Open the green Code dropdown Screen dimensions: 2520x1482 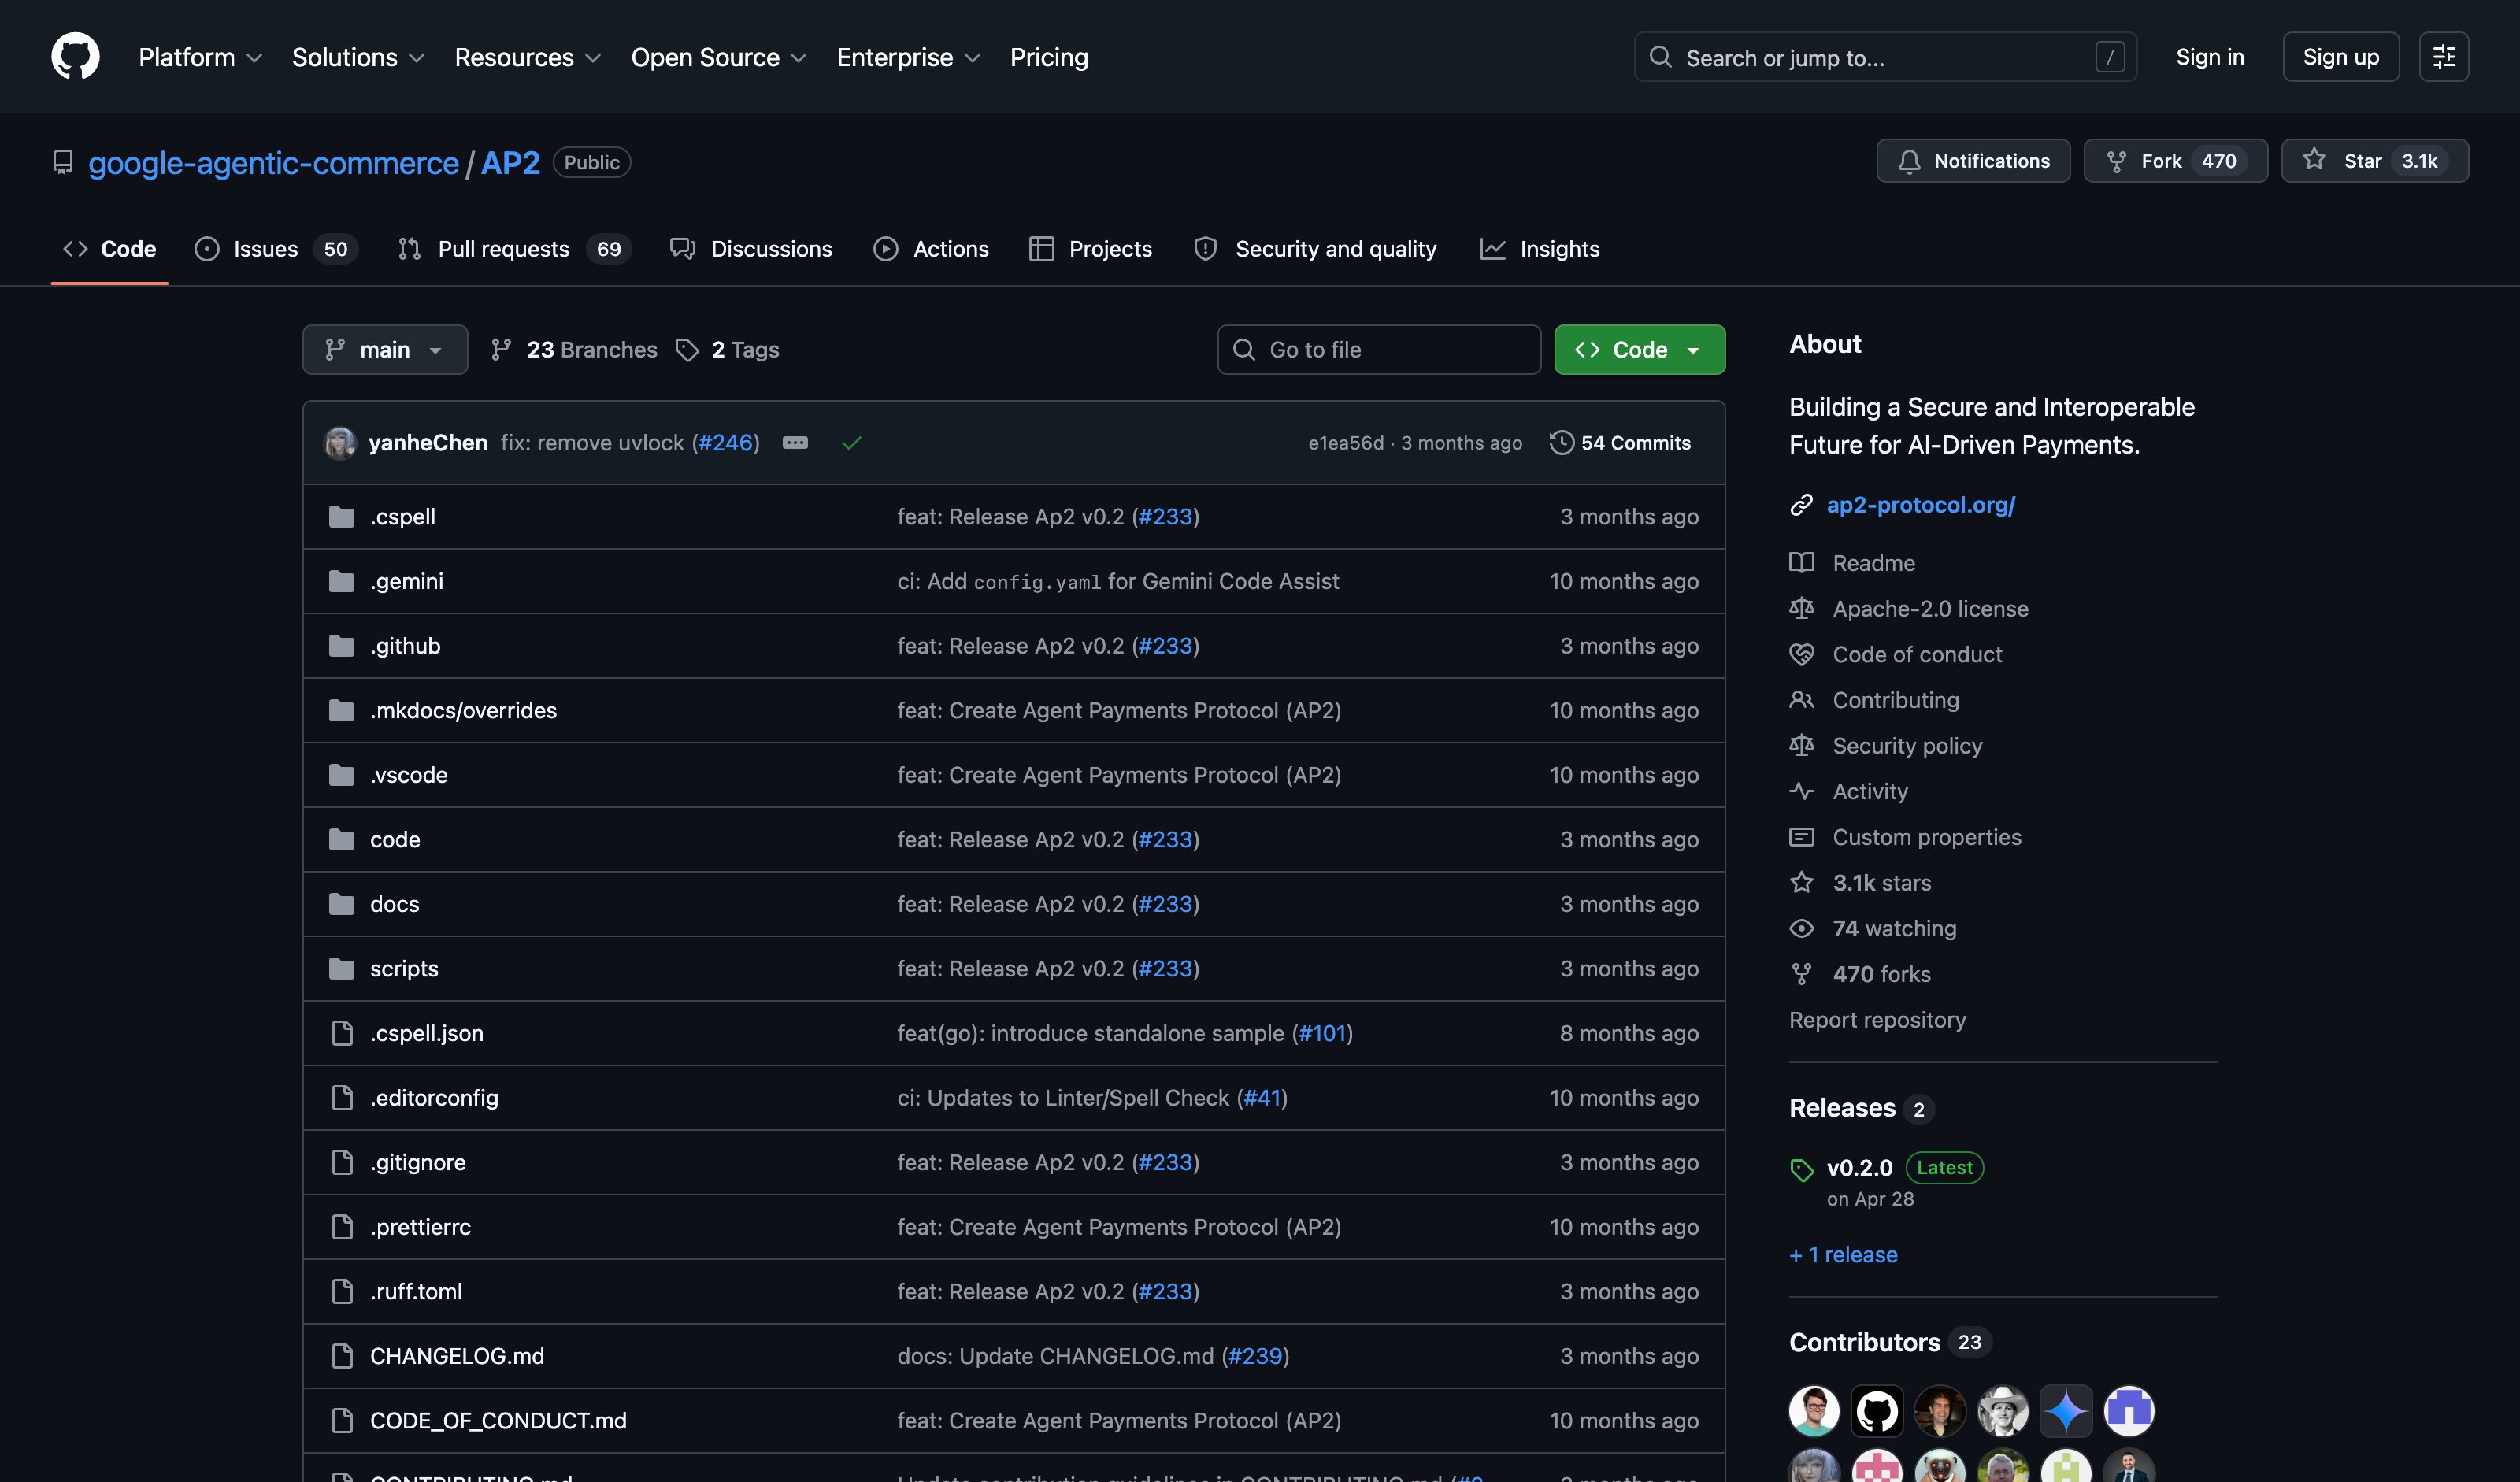tap(1639, 350)
